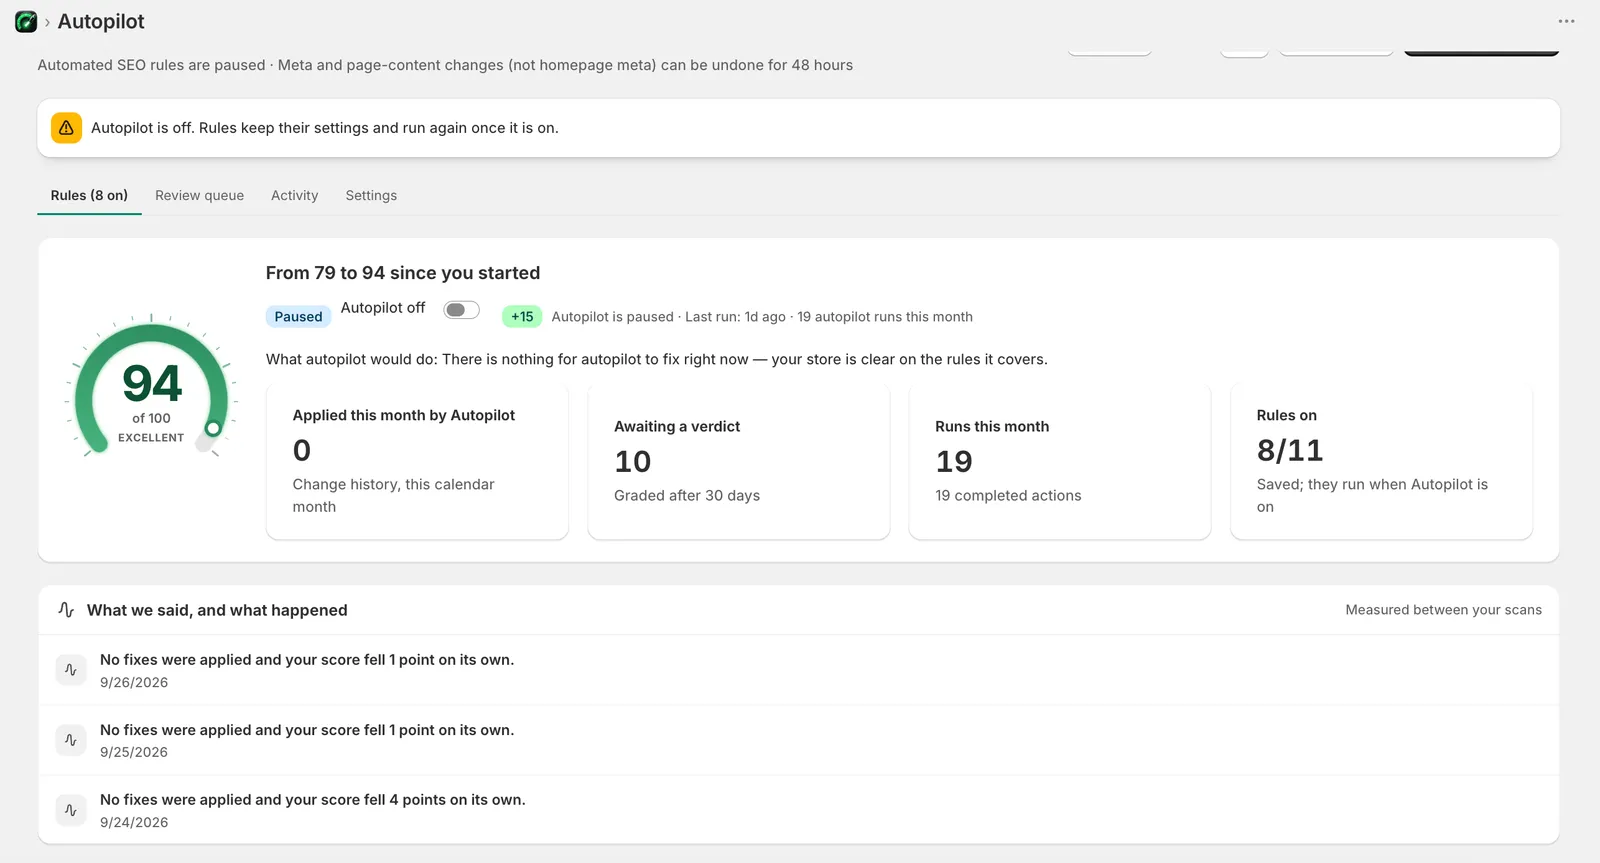Image resolution: width=1600 pixels, height=863 pixels.
Task: Click the "Autopilot is off. Rules keep their settings" banner text
Action: click(325, 128)
